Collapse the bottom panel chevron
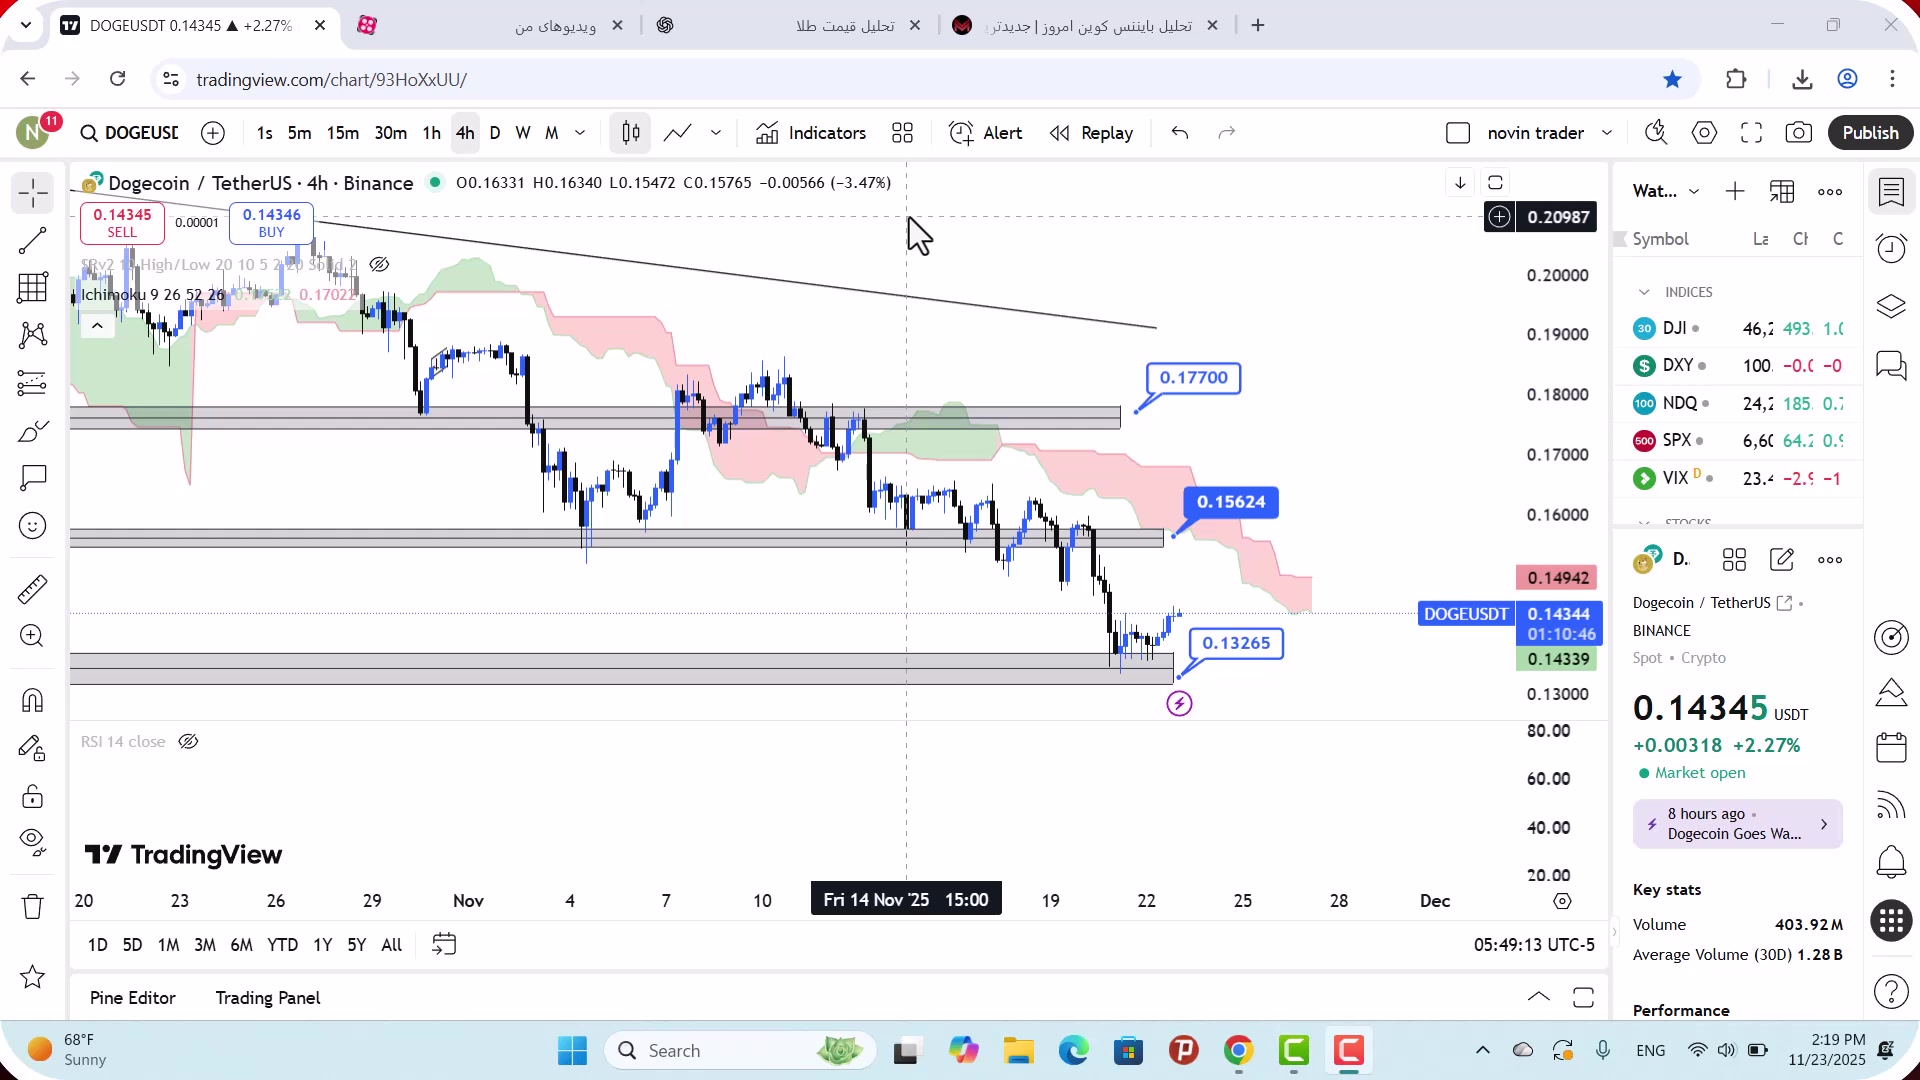1920x1080 pixels. [1539, 997]
